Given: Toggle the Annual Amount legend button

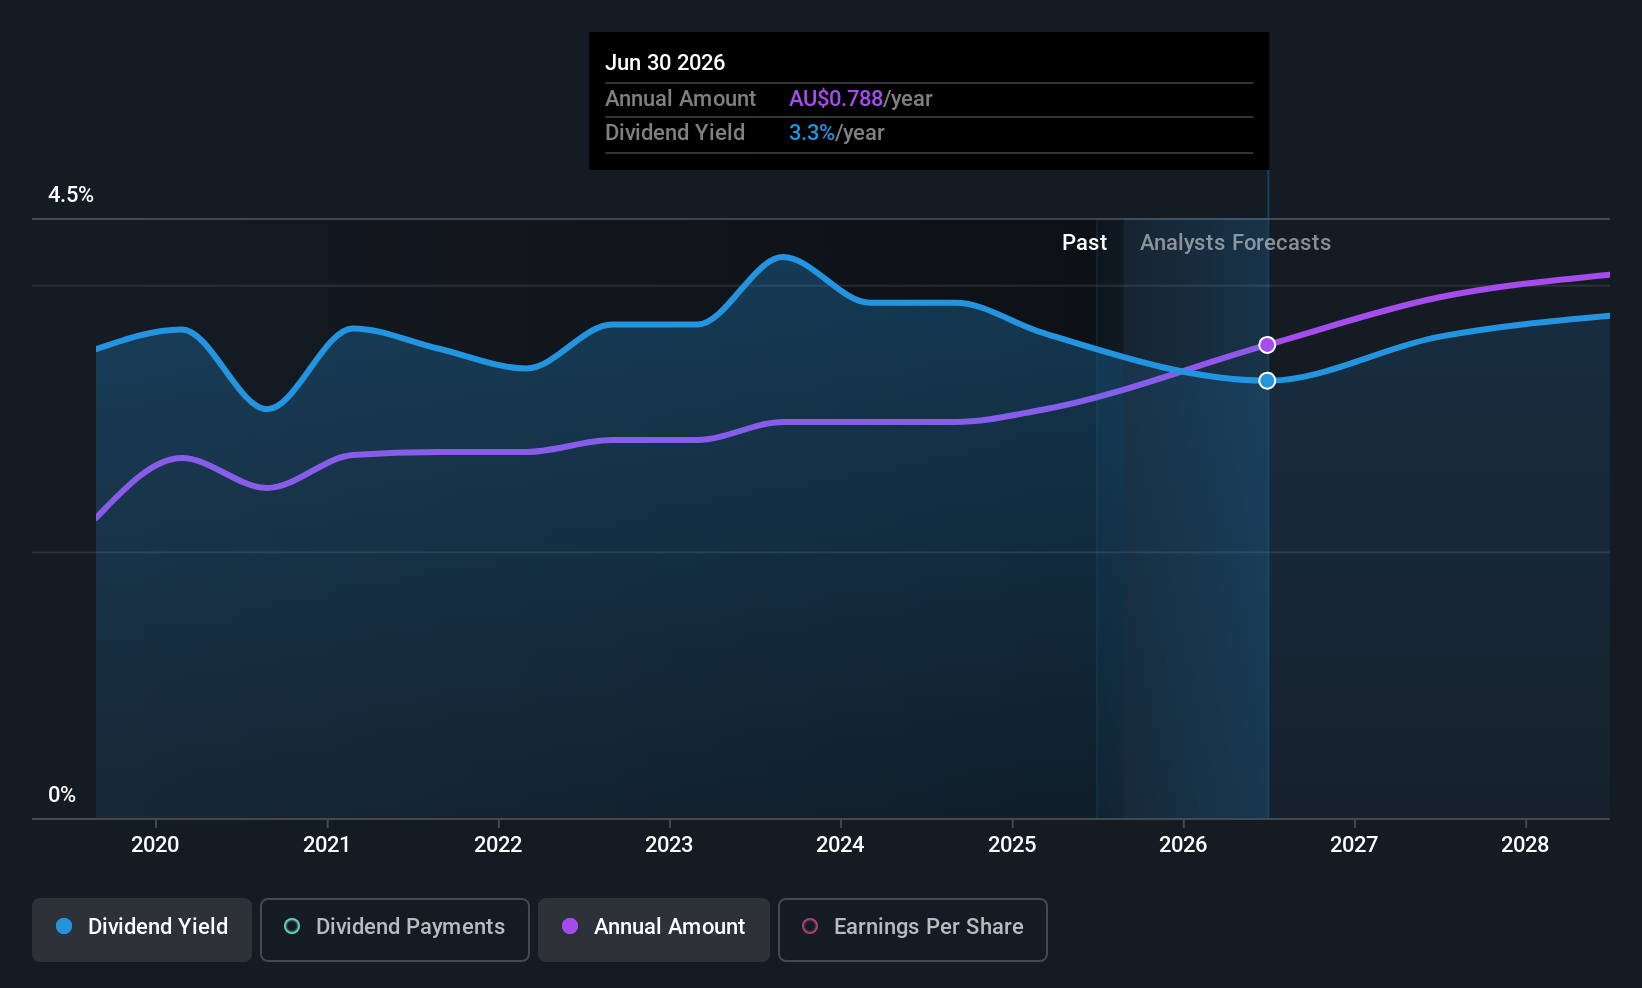Looking at the screenshot, I should point(654,929).
